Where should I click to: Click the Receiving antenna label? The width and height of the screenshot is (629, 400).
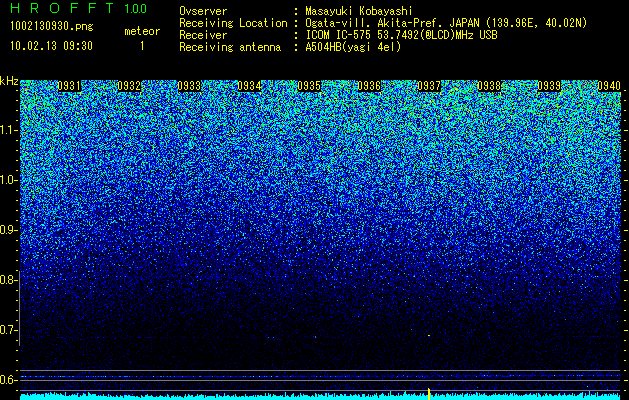pos(230,47)
